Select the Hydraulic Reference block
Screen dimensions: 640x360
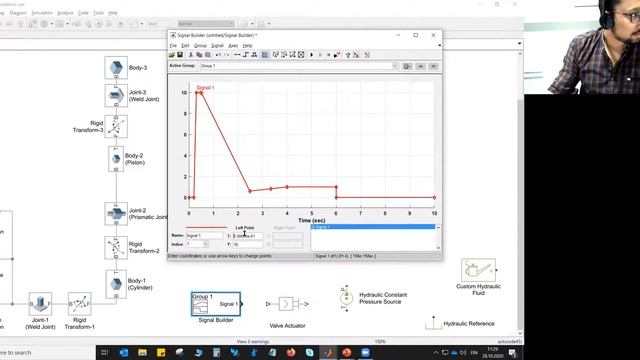pyautogui.click(x=433, y=323)
